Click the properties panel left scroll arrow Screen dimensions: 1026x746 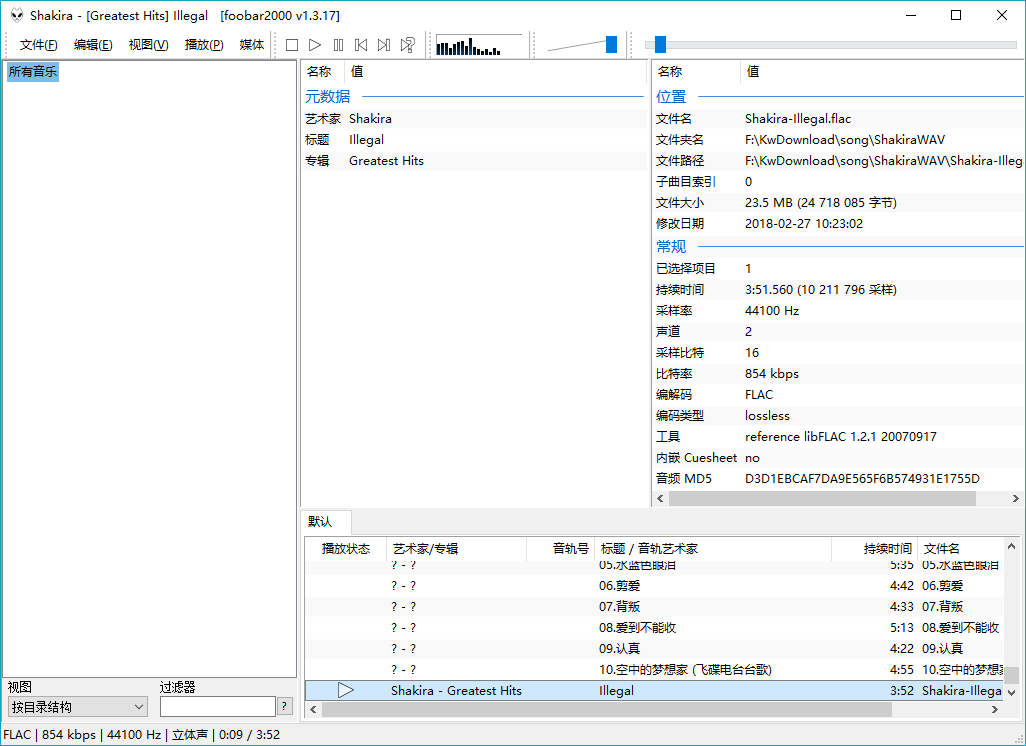tap(660, 499)
